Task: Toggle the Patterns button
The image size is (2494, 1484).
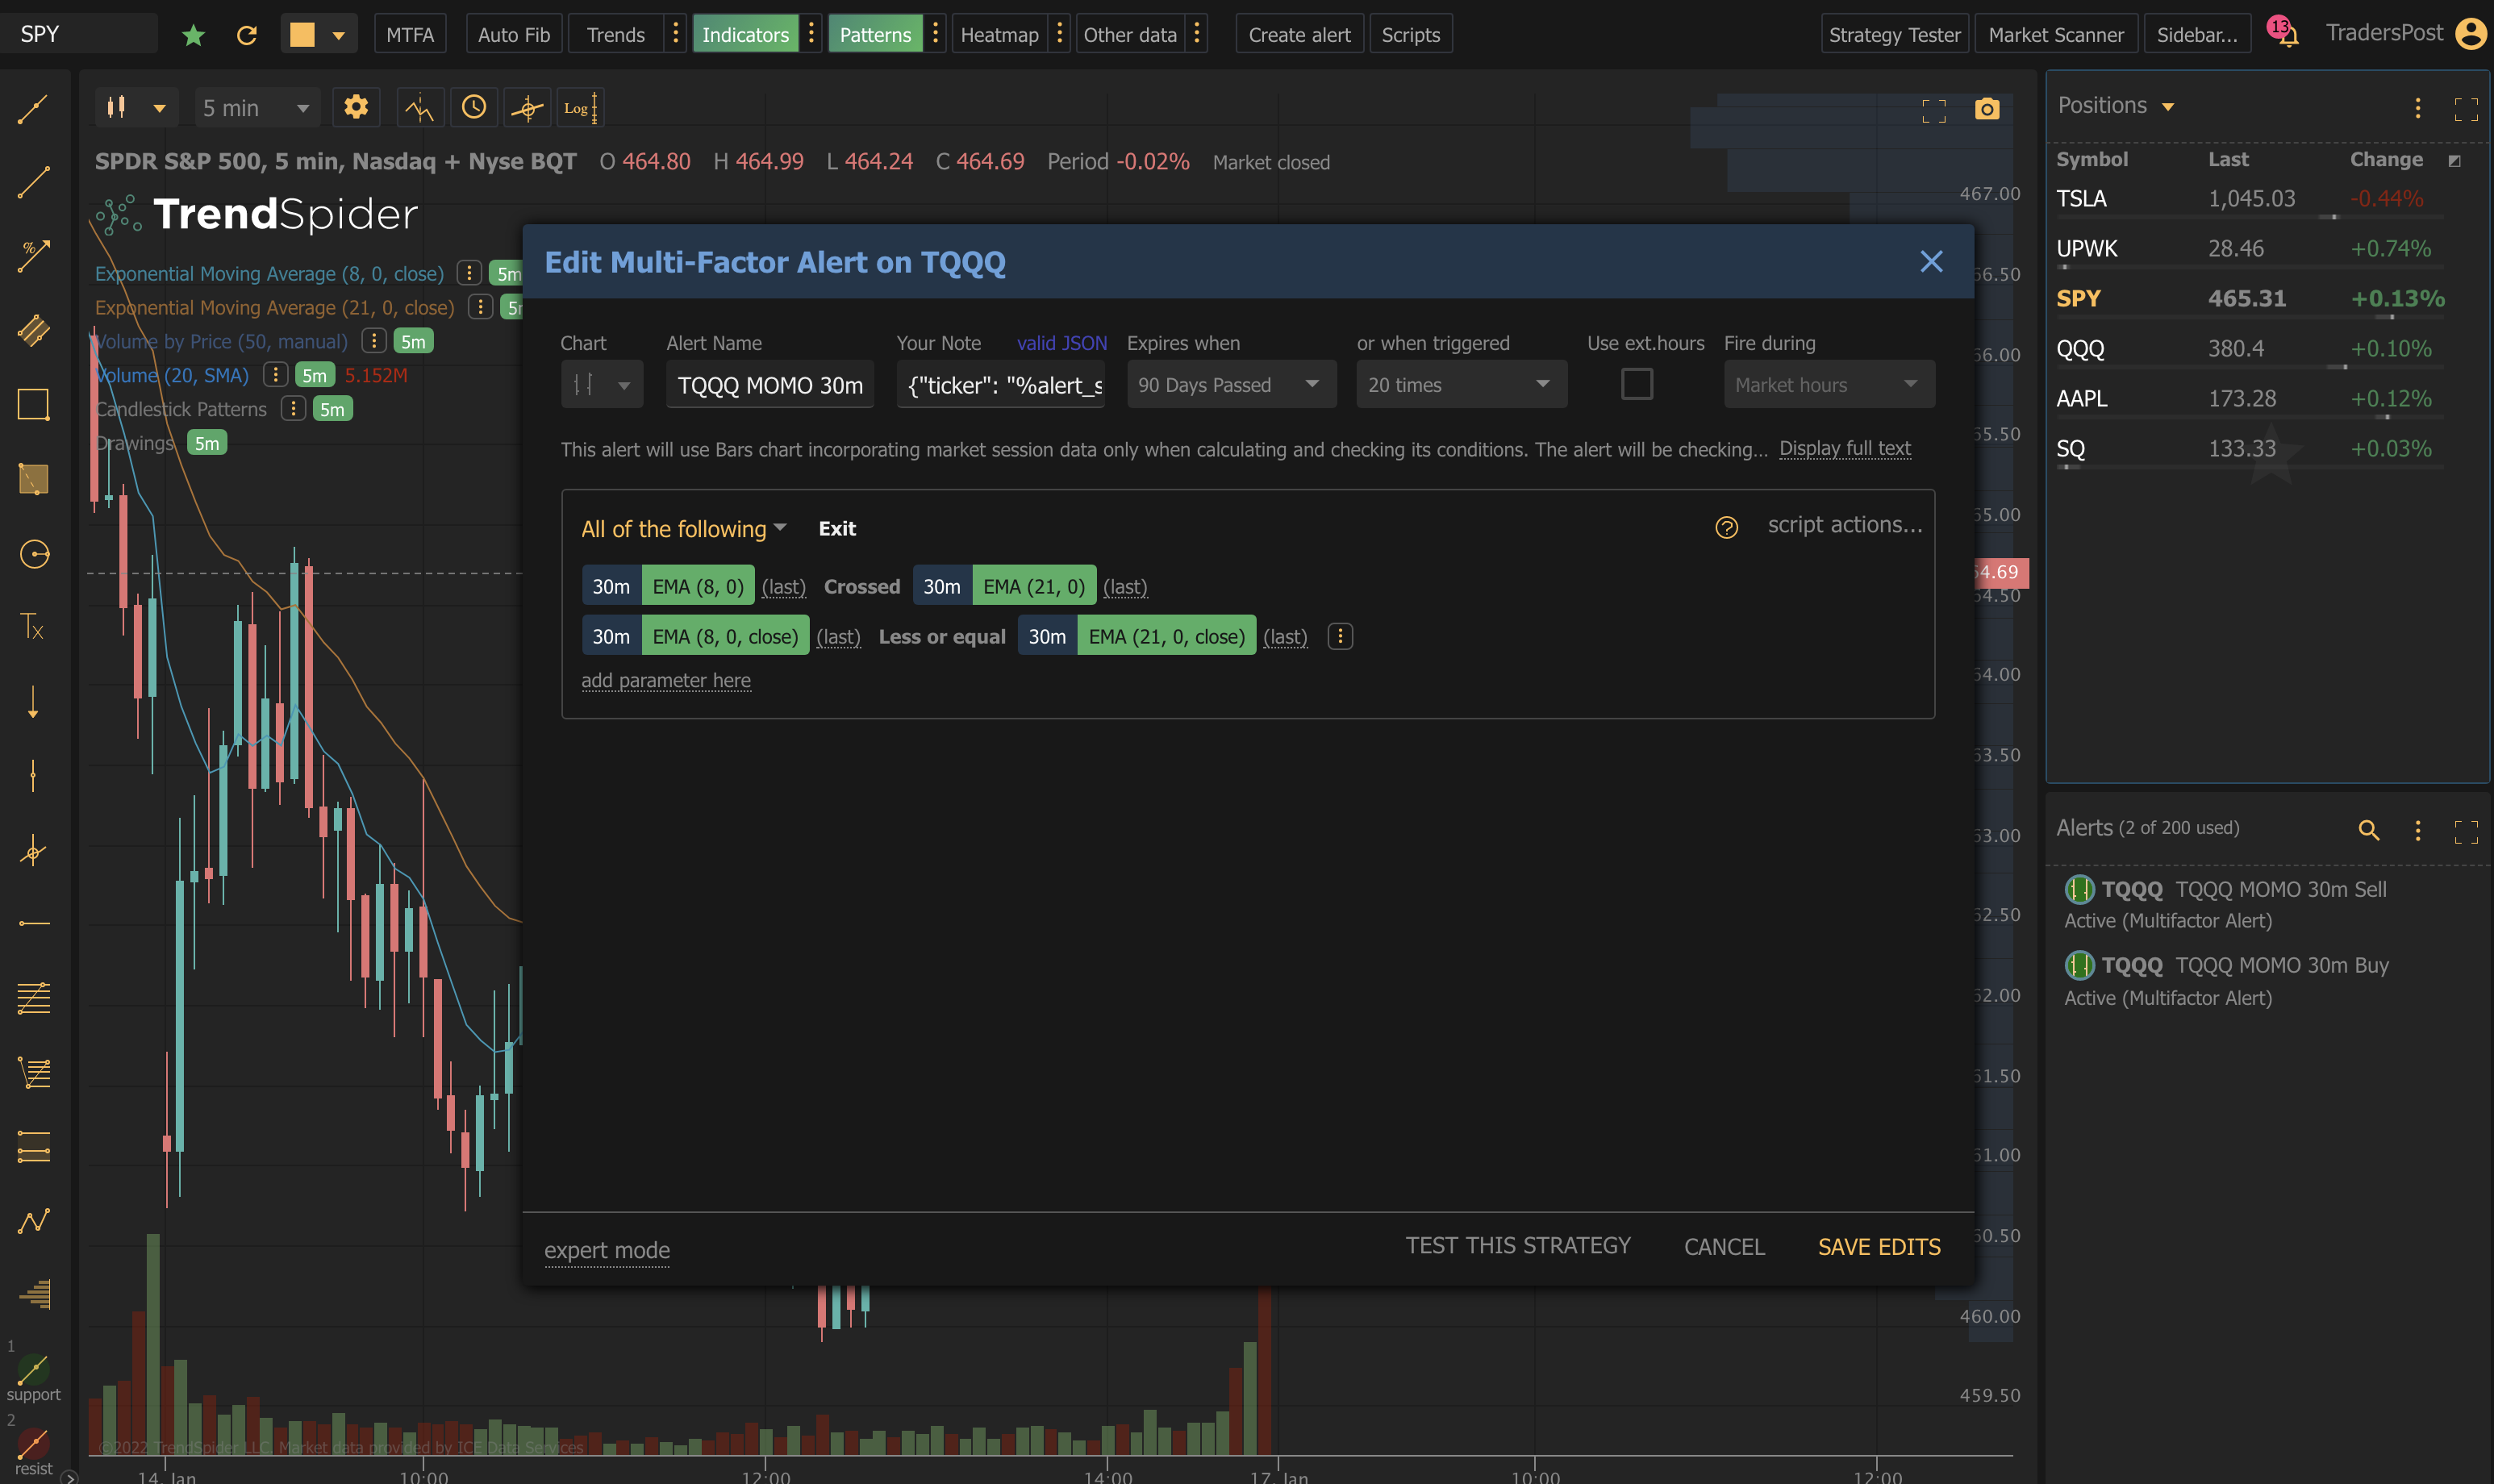Action: [875, 35]
